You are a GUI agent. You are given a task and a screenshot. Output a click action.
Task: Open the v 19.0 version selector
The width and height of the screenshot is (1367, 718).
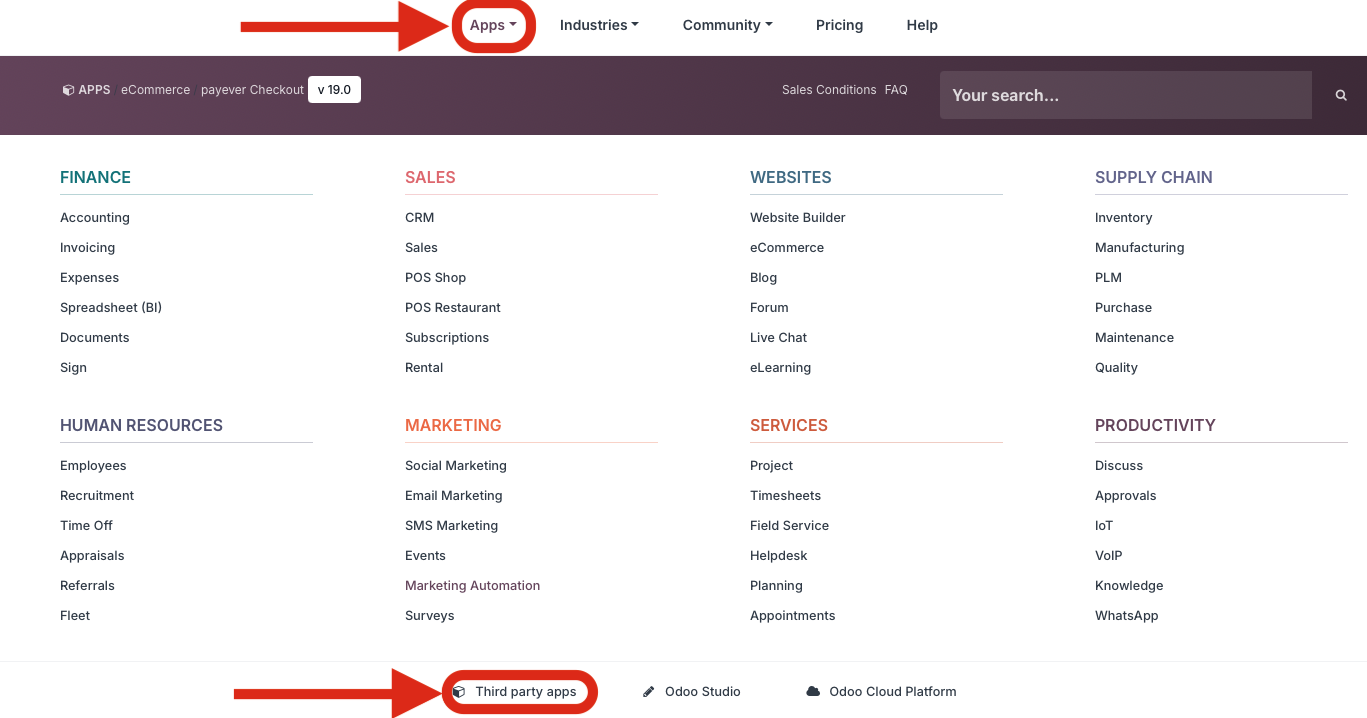(x=334, y=90)
